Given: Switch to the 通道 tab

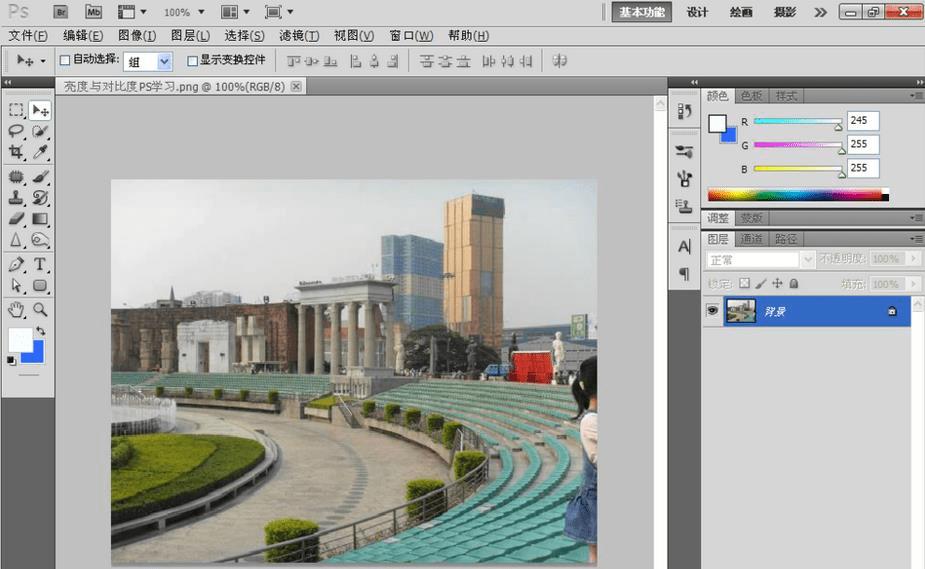Looking at the screenshot, I should tap(751, 239).
